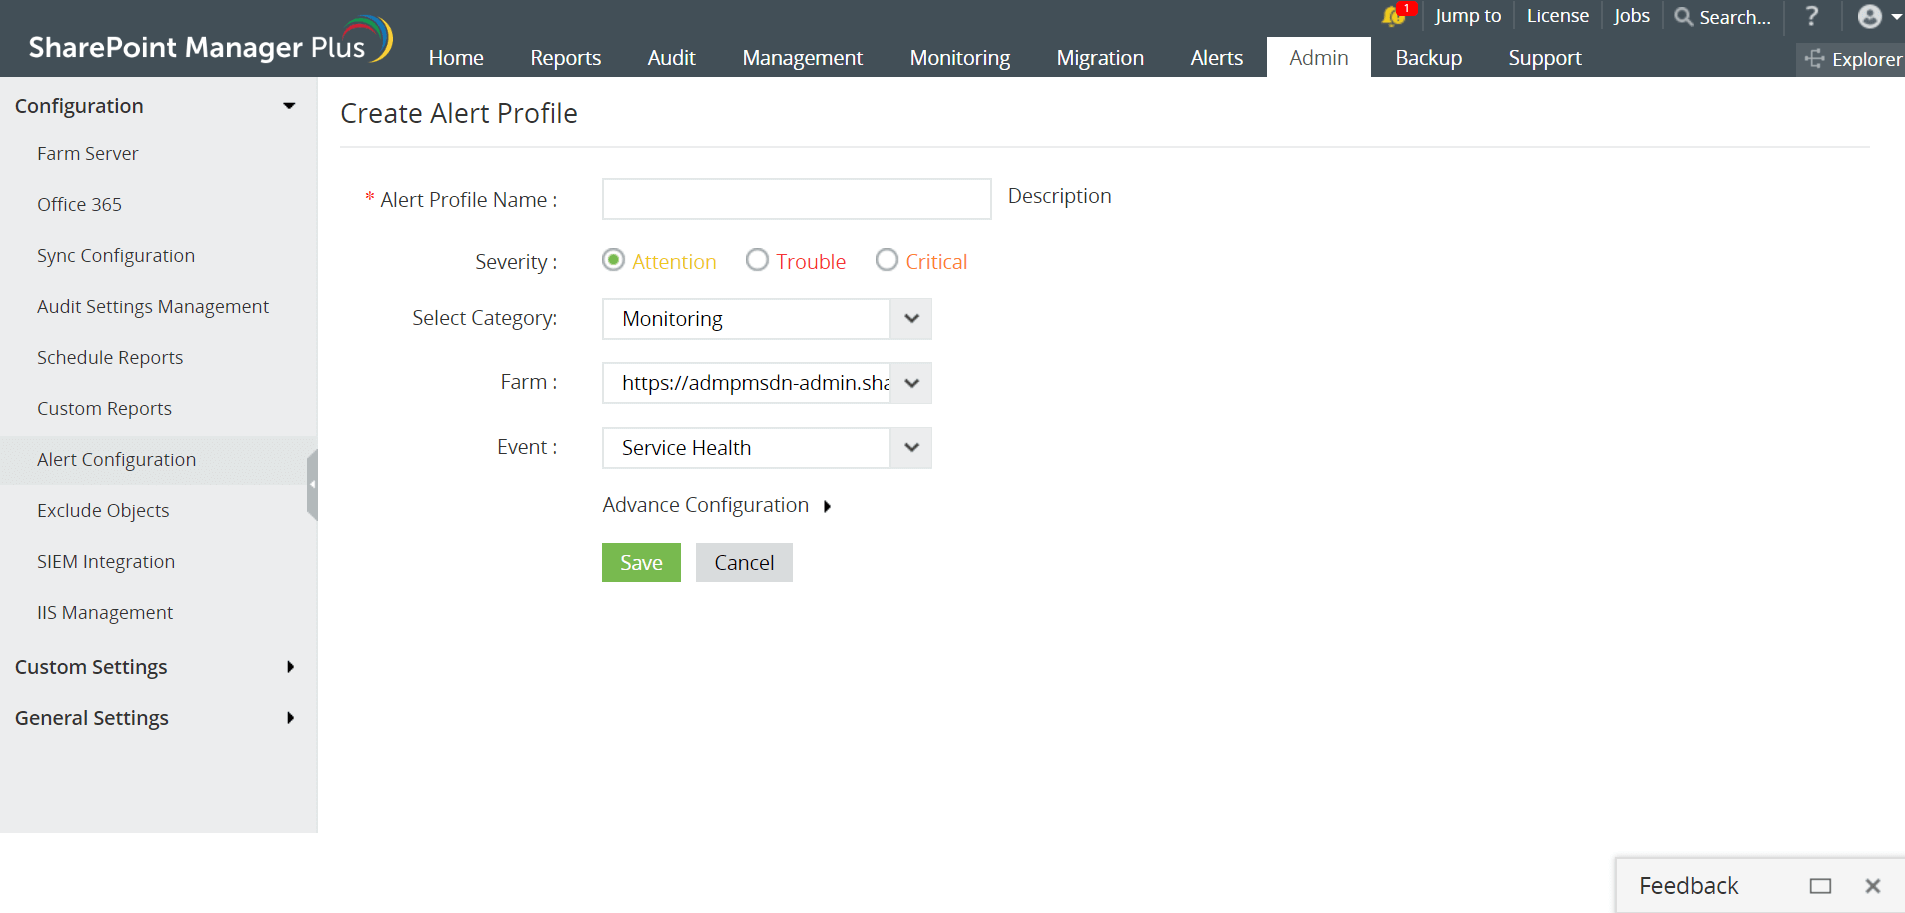The image size is (1905, 913).
Task: Open the License link
Action: [1558, 16]
